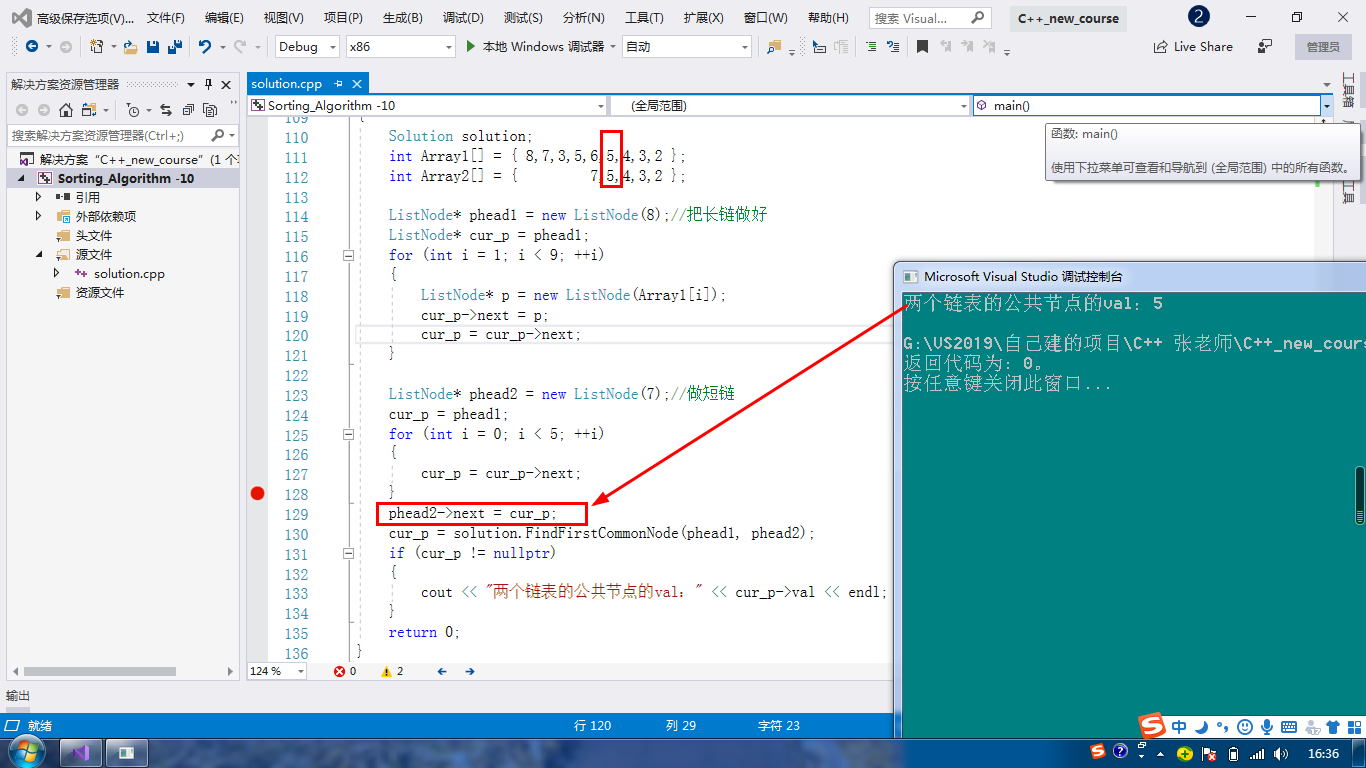The image size is (1366, 768).
Task: Click the Save file icon in toolbar
Action: [x=153, y=46]
